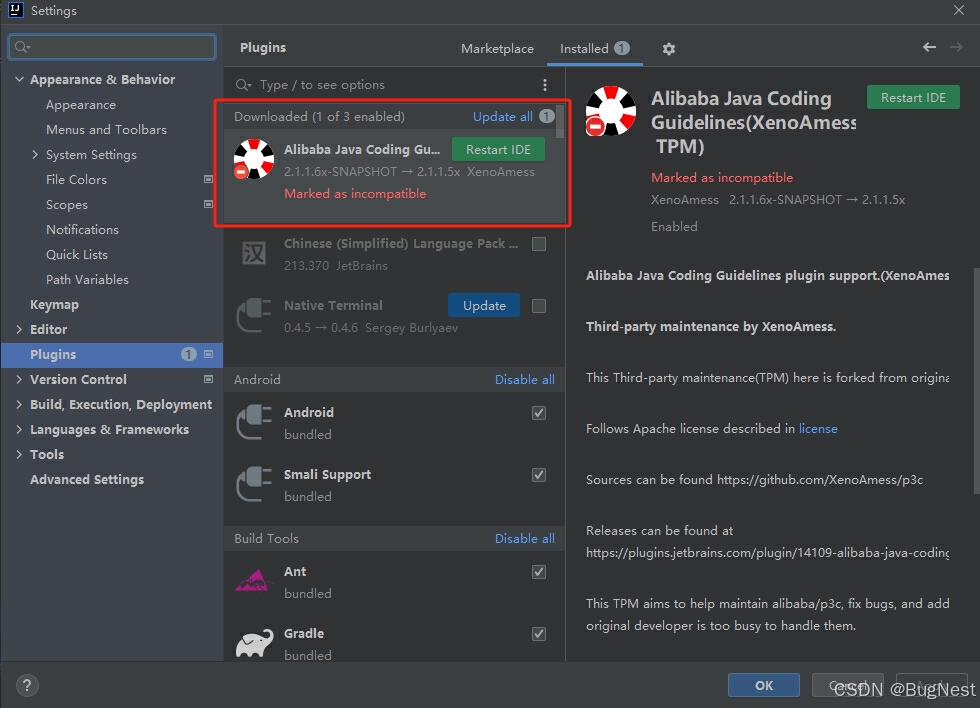Expand System Settings node
This screenshot has width=980, height=708.
(35, 154)
